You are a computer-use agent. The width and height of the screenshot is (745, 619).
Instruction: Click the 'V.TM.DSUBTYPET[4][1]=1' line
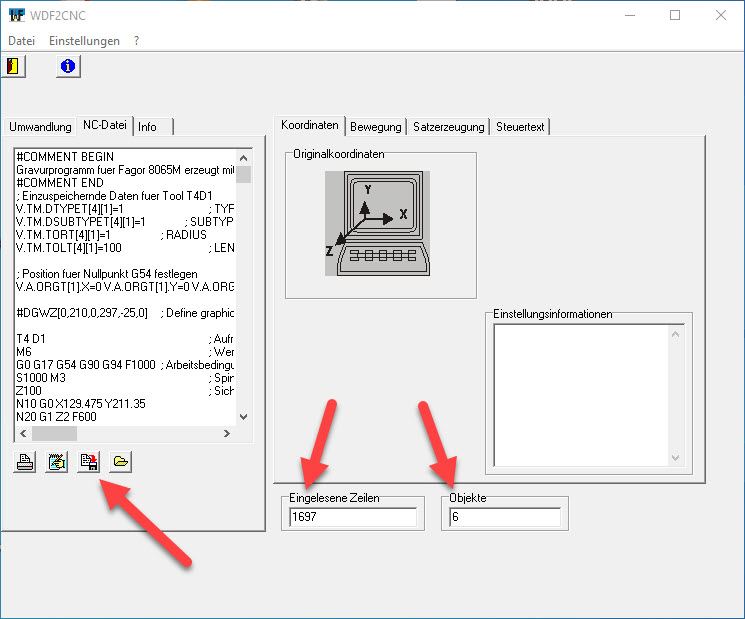coord(125,222)
